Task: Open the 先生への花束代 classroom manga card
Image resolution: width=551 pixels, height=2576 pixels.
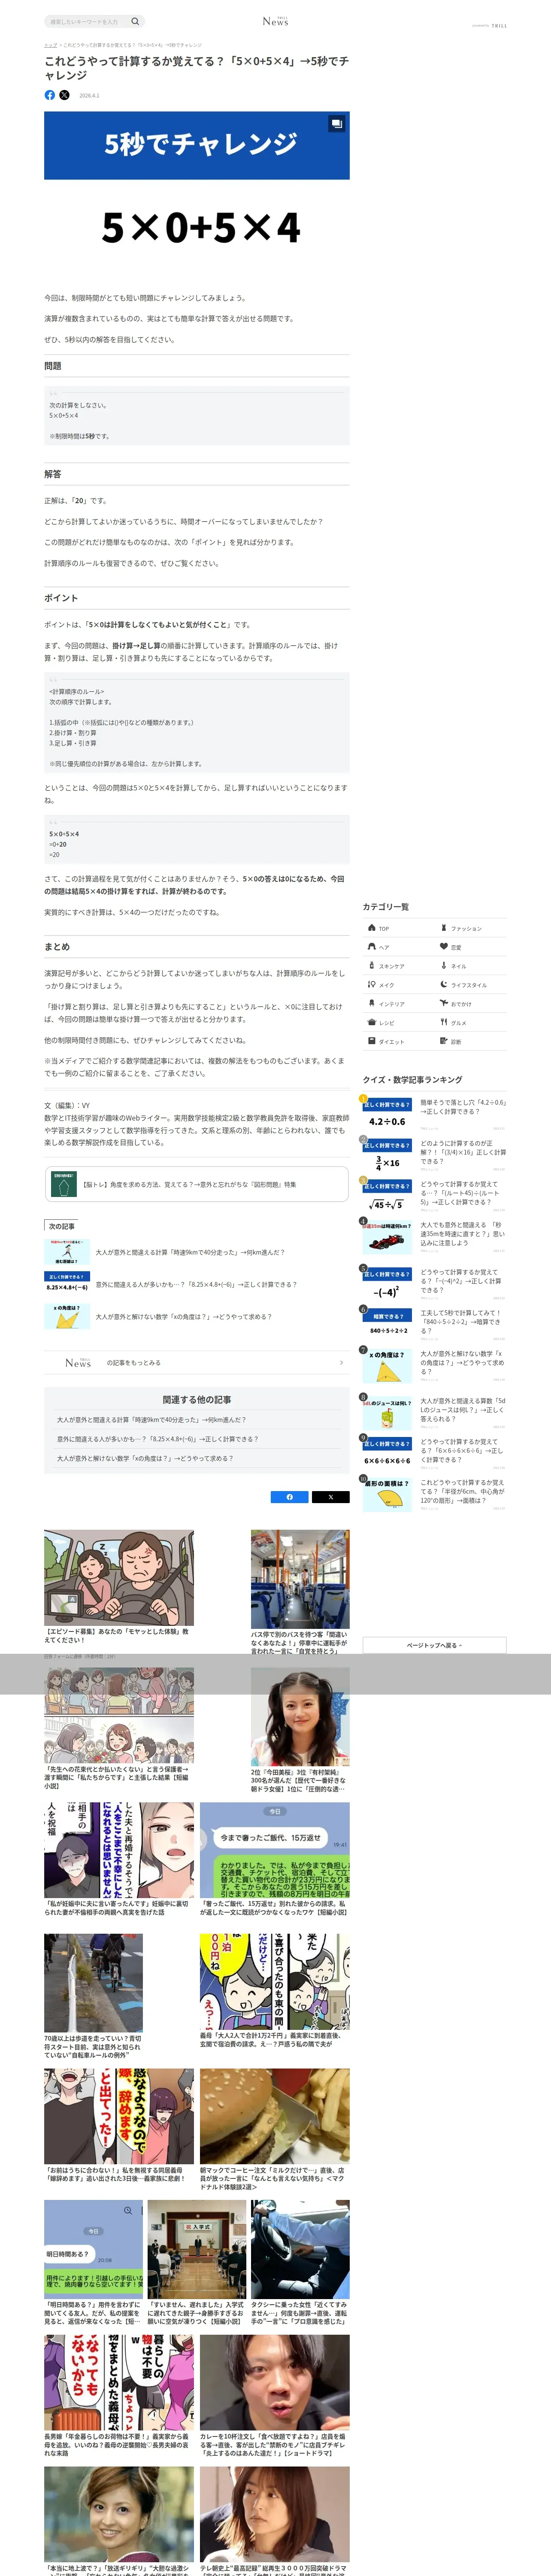Action: 119,1727
